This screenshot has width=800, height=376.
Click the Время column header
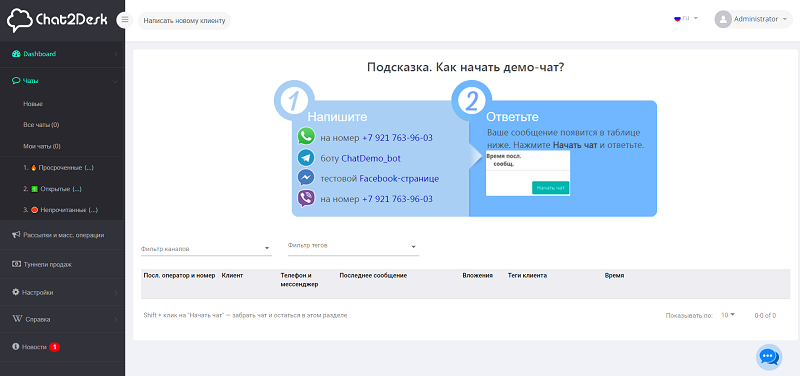pyautogui.click(x=614, y=275)
